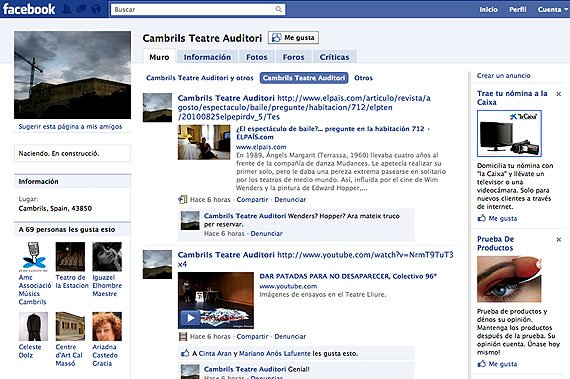Screen dimensions: 570x379
Task: Select the 'Otros' wall filter
Action: (364, 78)
